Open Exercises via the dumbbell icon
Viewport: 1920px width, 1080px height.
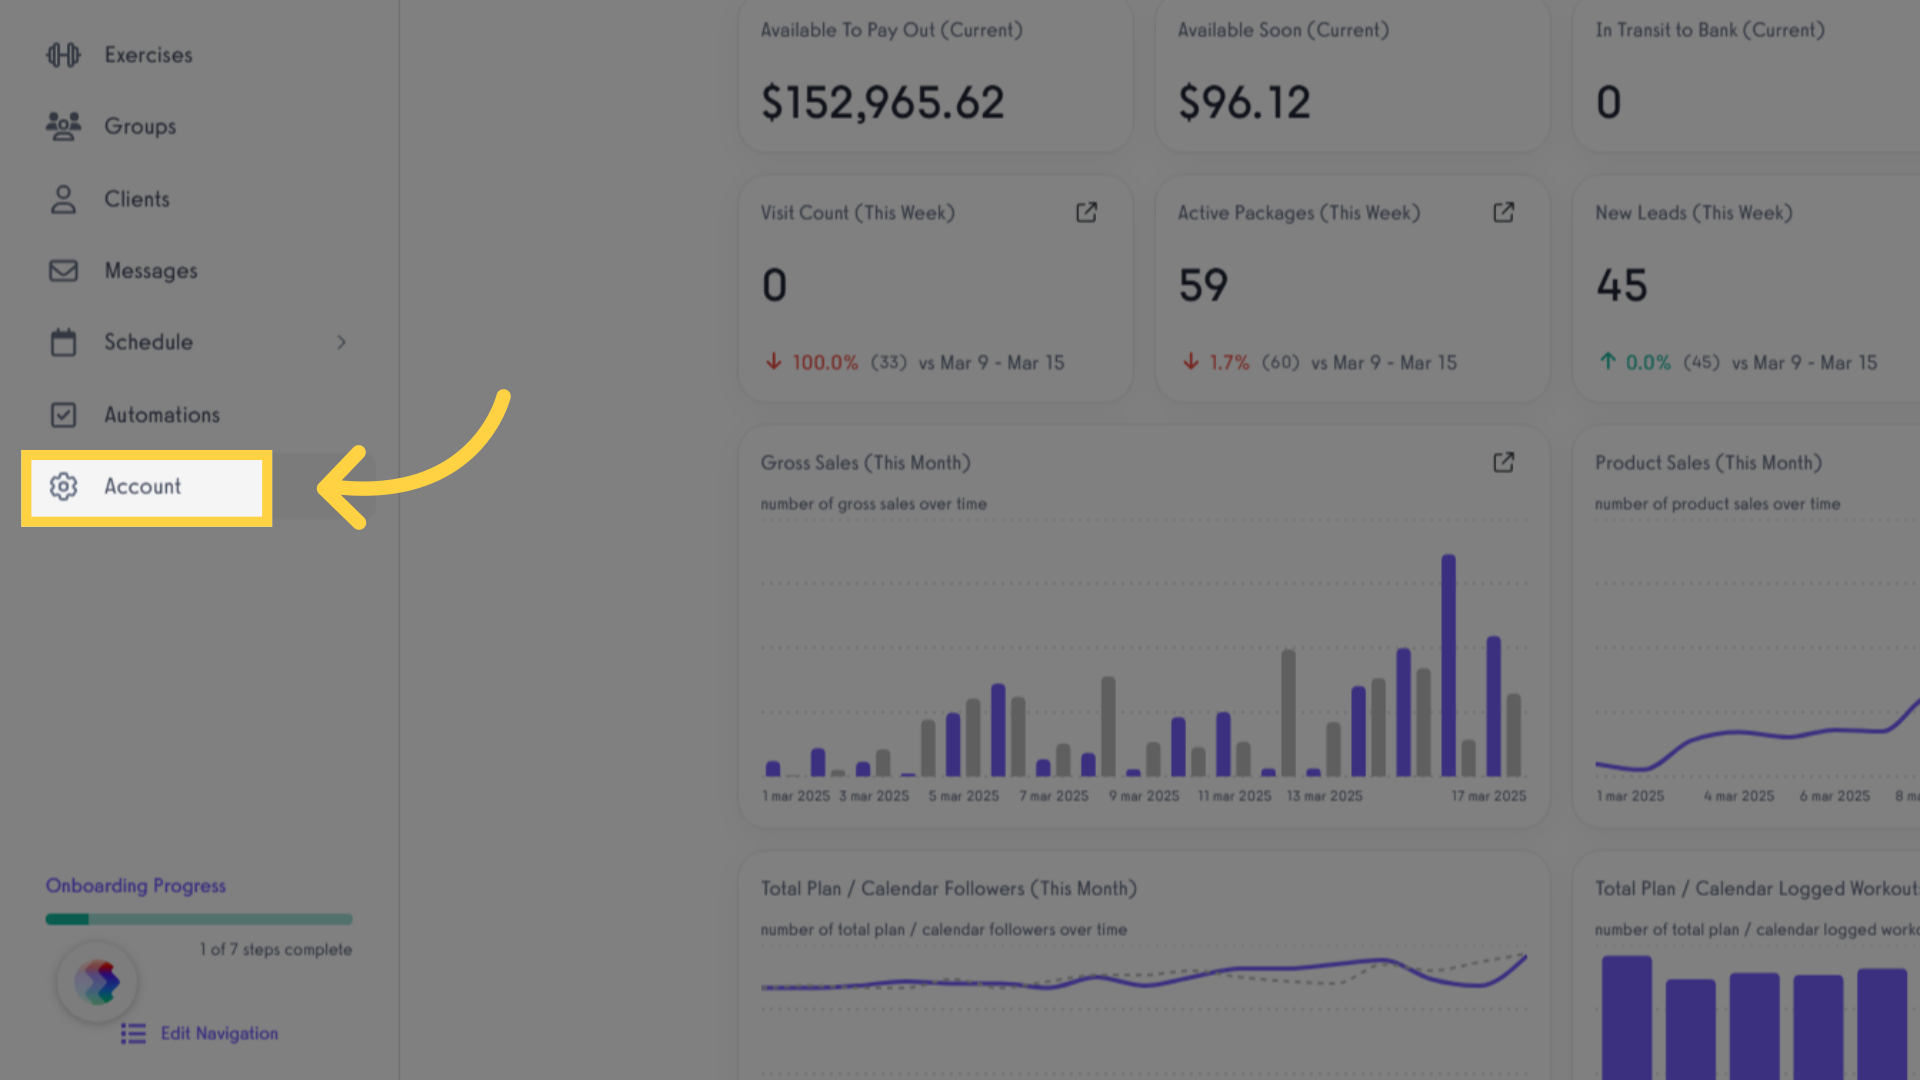coord(63,55)
